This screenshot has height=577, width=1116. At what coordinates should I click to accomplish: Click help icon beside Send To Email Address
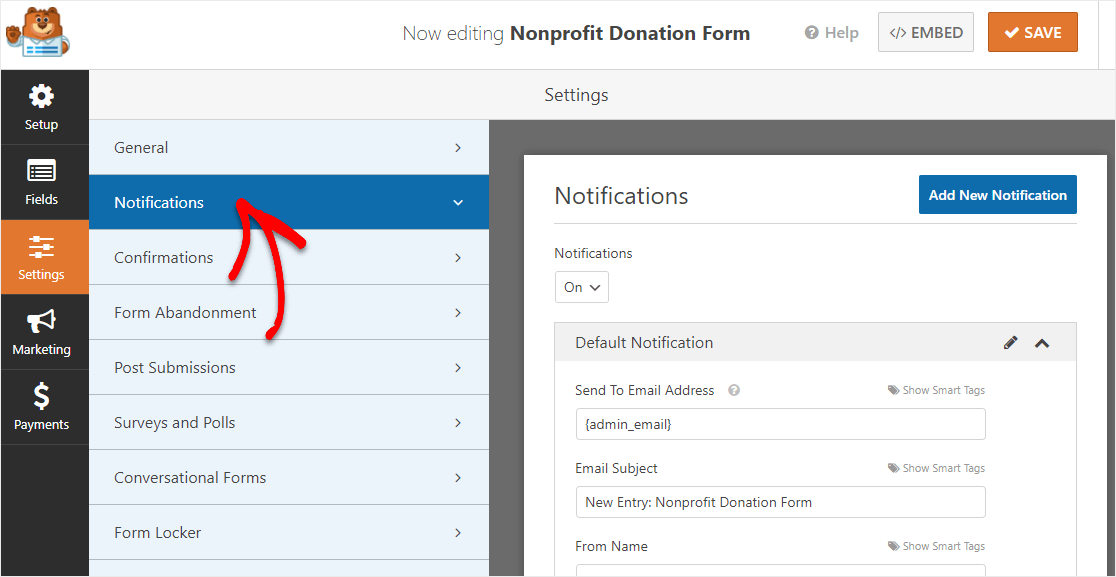pyautogui.click(x=734, y=391)
